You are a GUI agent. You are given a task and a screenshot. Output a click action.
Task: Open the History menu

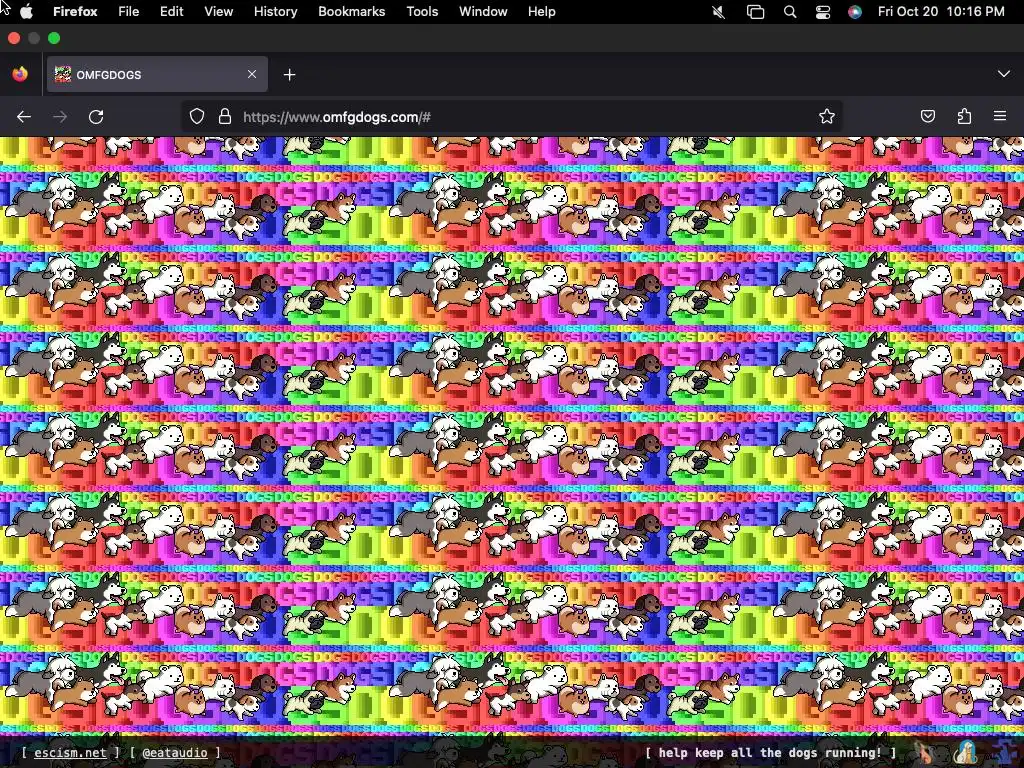(x=275, y=12)
